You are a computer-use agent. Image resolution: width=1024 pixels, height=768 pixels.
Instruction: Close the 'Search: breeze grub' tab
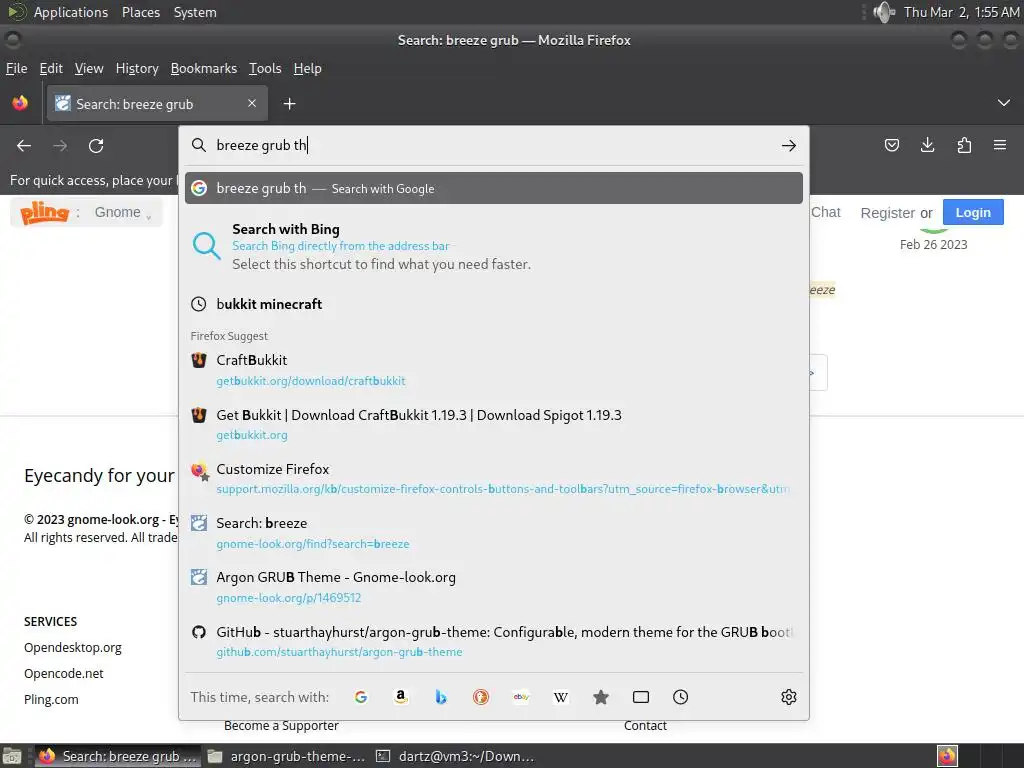251,103
